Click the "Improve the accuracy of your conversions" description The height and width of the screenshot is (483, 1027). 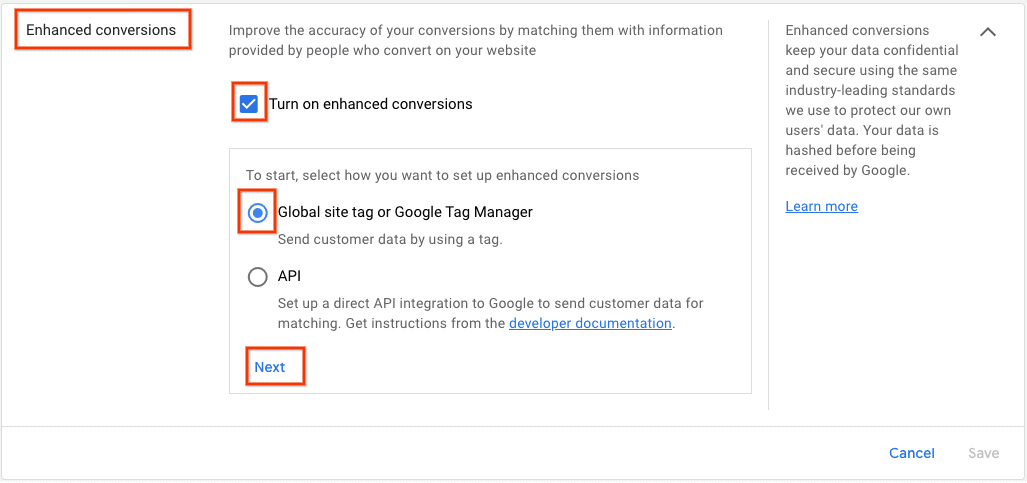476,40
